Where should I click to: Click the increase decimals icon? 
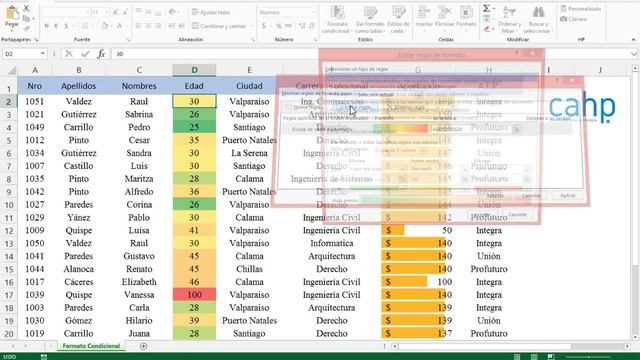[x=302, y=26]
